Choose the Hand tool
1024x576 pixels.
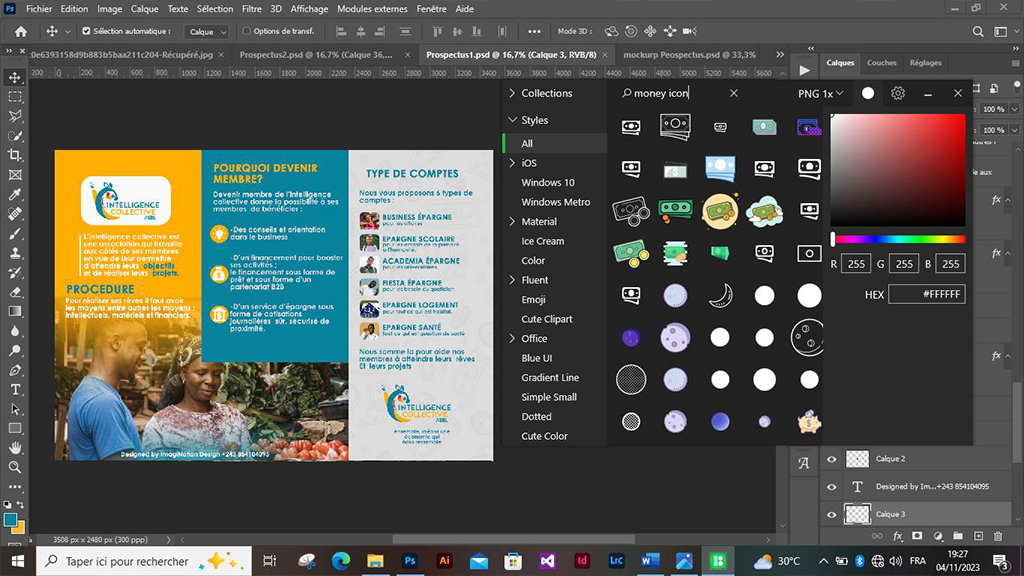14,448
